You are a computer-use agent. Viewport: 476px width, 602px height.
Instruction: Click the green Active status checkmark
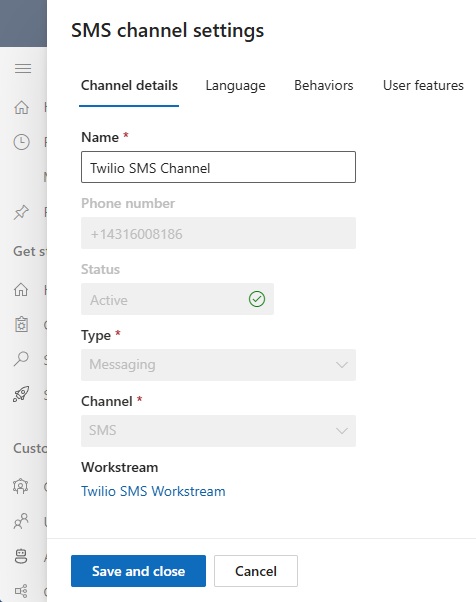click(257, 299)
